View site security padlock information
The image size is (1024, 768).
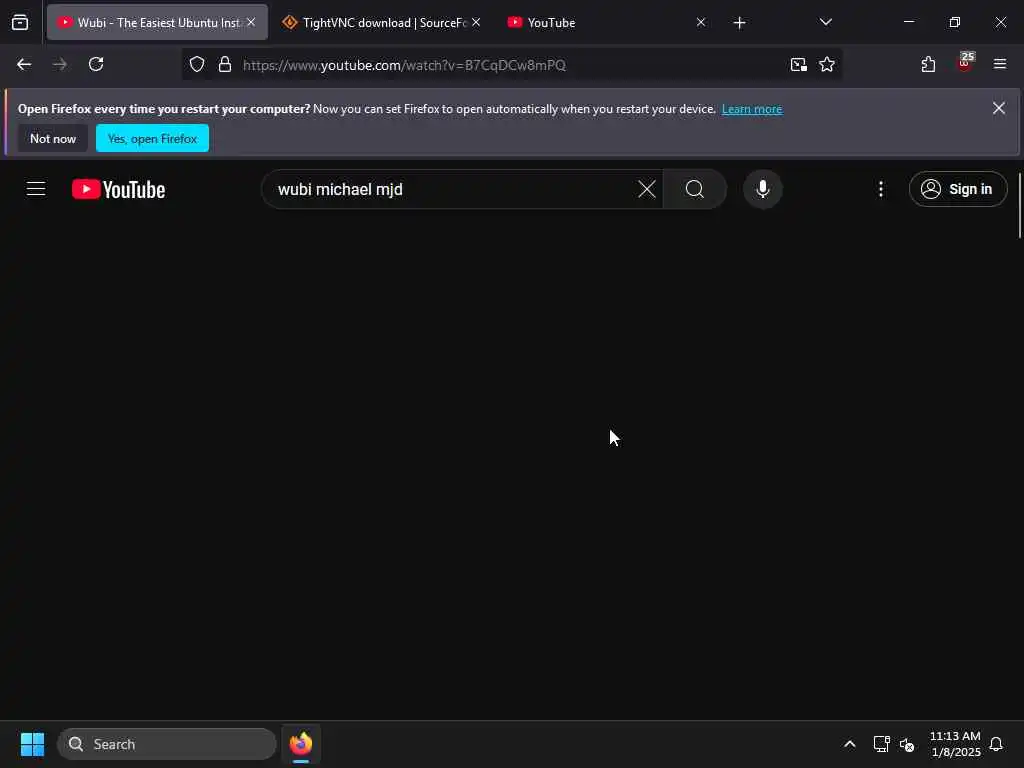[225, 64]
